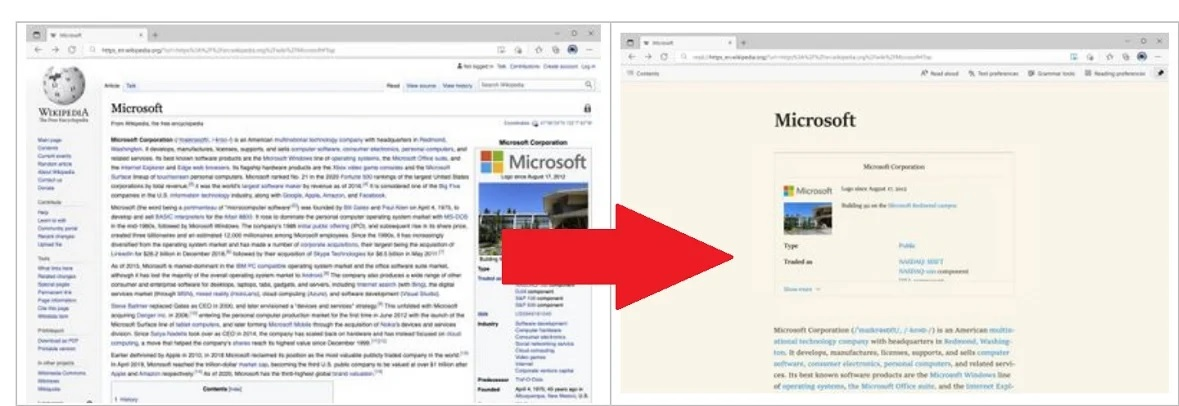Image resolution: width=1179 pixels, height=406 pixels.
Task: Expand infobox with Show more
Action: point(802,289)
